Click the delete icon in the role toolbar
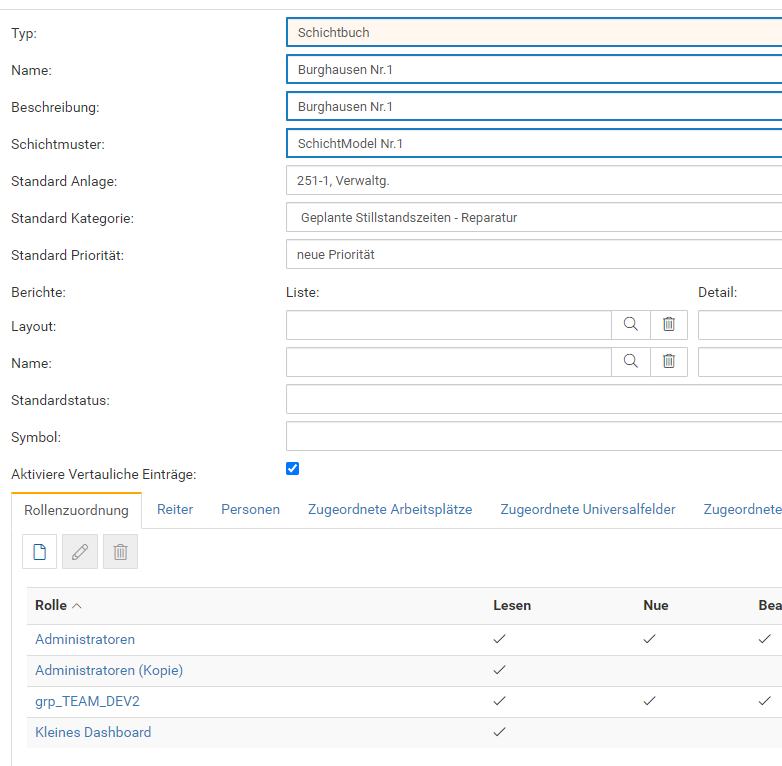The width and height of the screenshot is (782, 766). [x=120, y=551]
